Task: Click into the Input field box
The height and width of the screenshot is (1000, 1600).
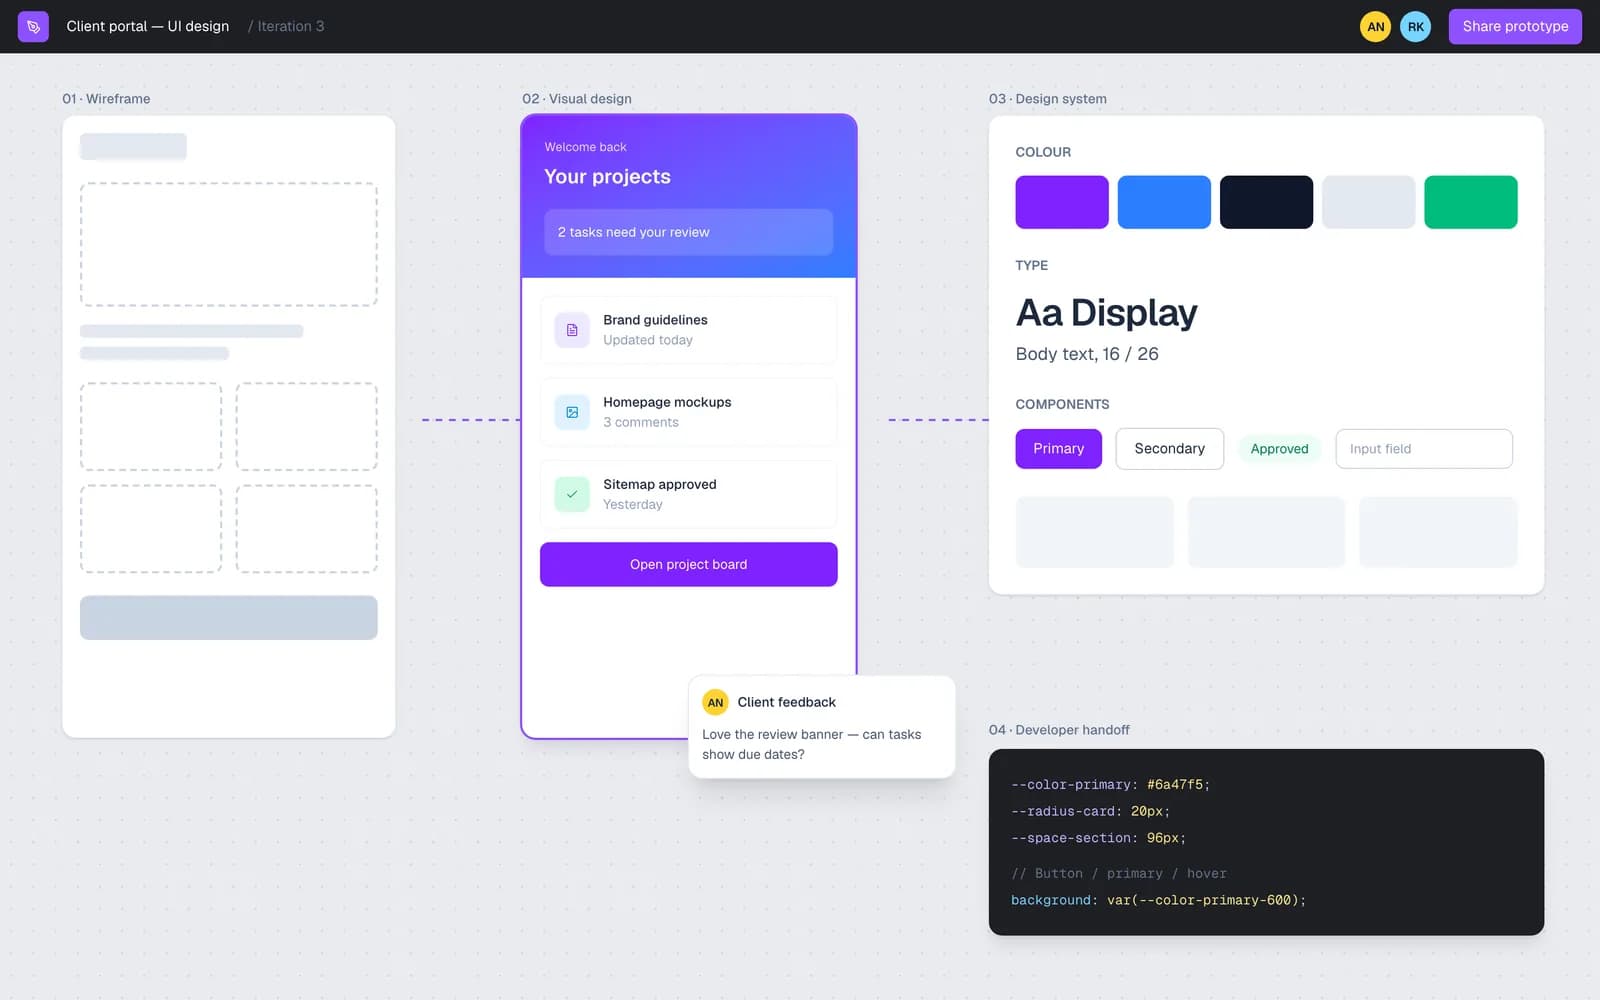Action: [x=1424, y=449]
